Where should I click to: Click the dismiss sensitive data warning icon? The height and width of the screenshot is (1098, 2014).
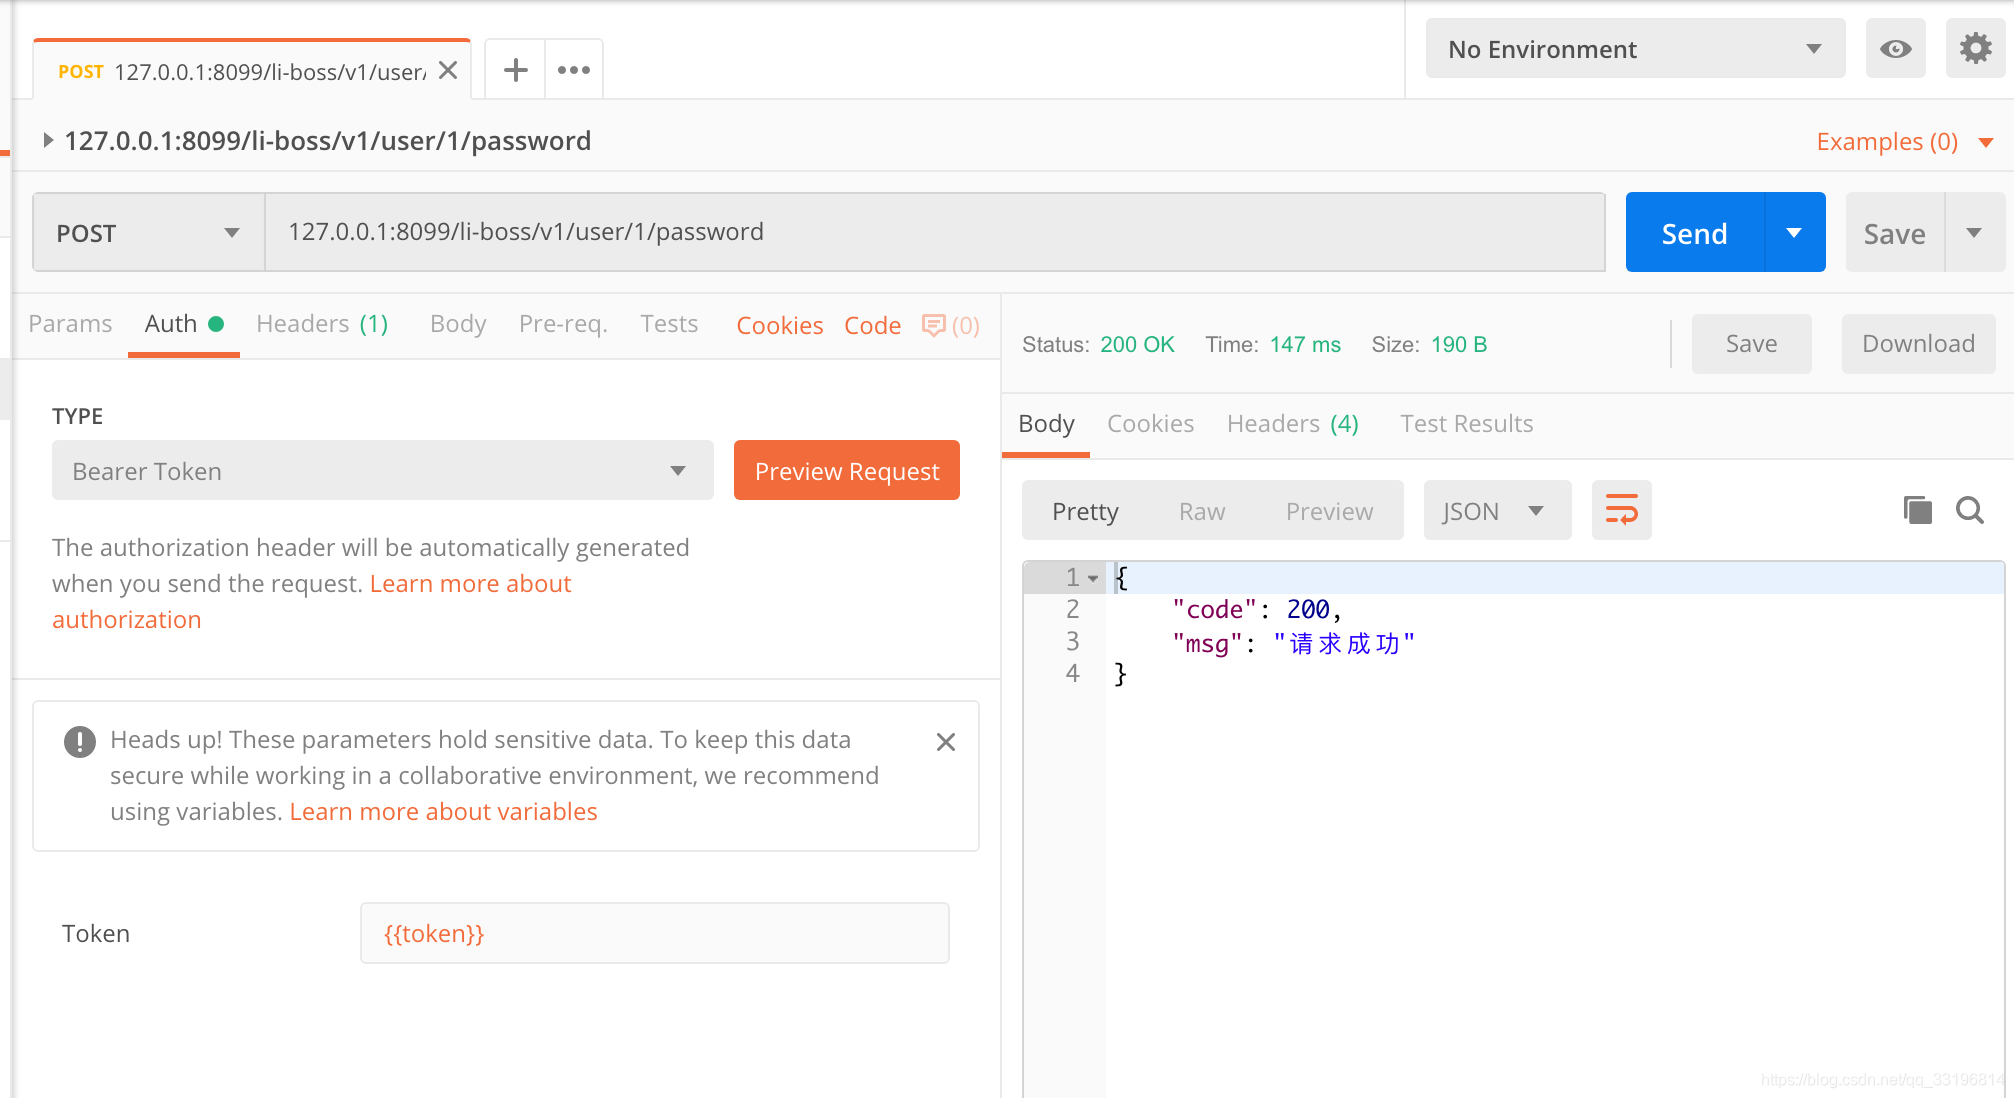[948, 740]
